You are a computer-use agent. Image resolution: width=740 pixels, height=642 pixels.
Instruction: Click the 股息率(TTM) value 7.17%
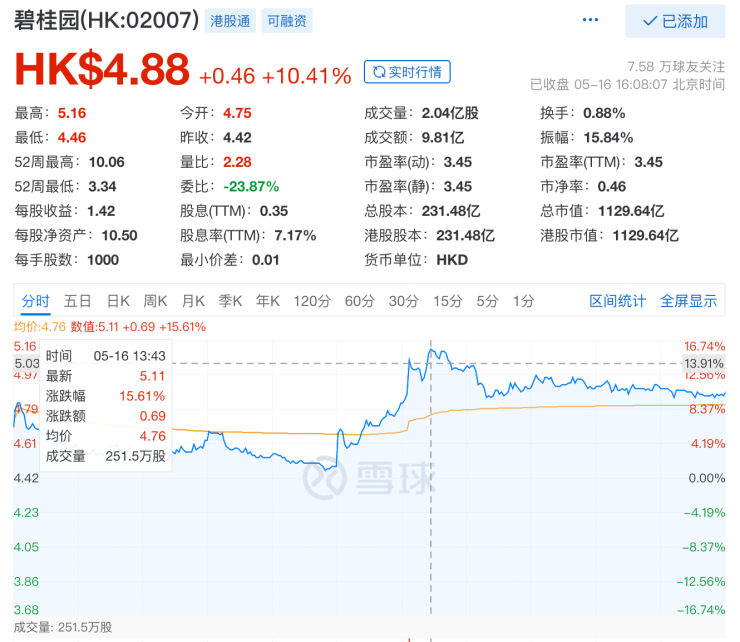point(295,236)
